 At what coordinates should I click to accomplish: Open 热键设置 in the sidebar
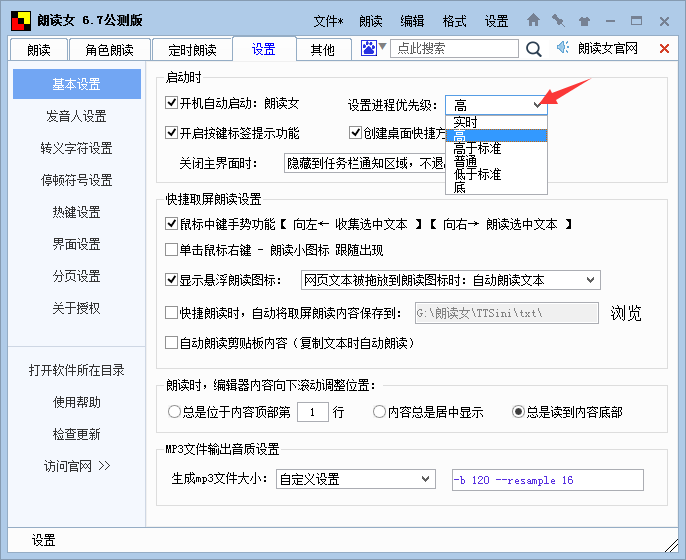click(76, 212)
